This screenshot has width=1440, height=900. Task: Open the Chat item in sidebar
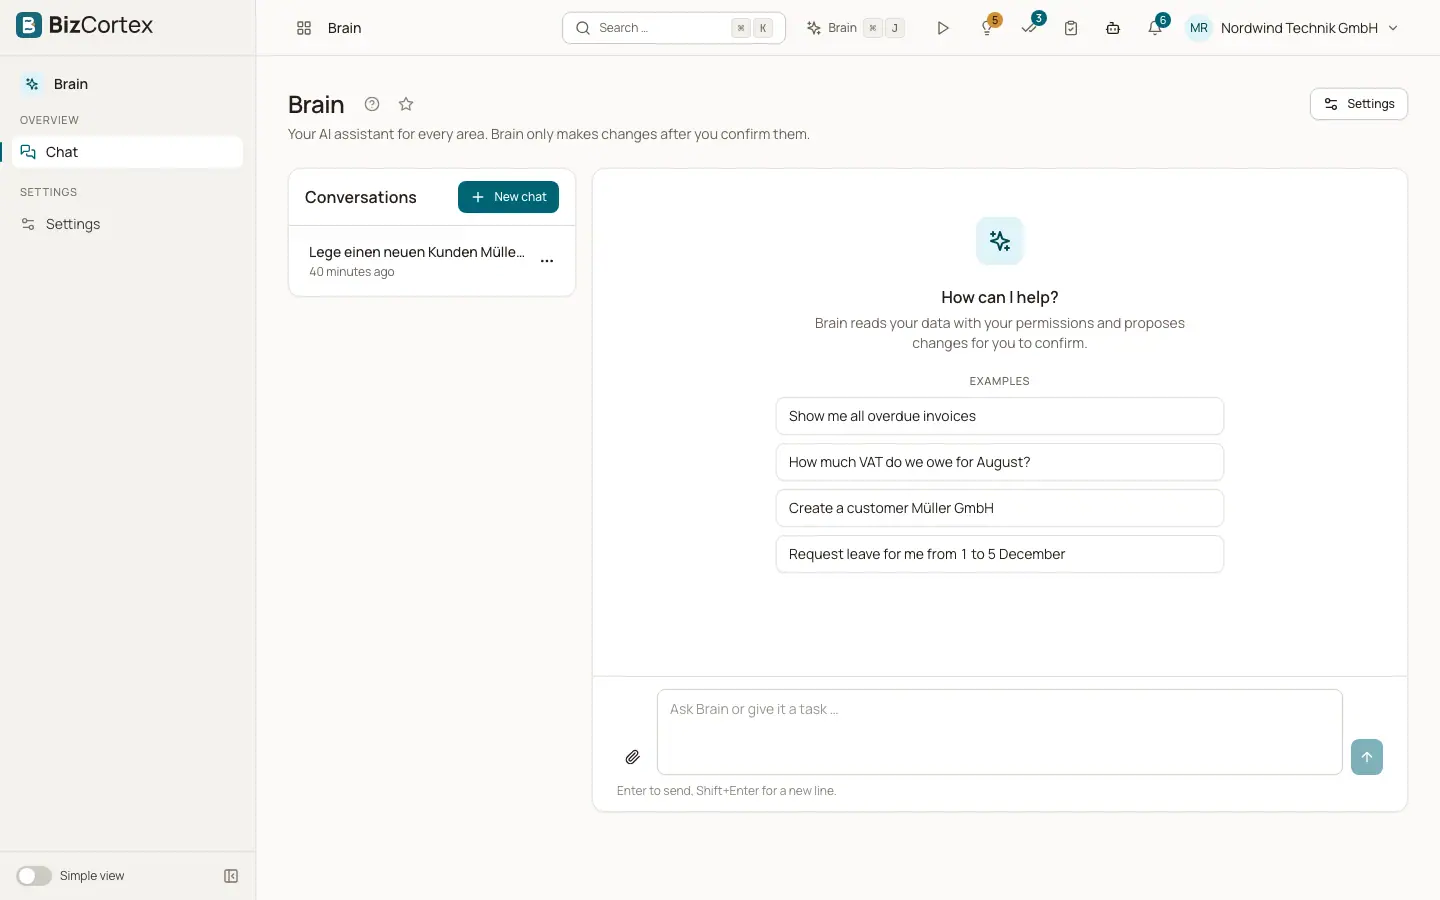click(128, 152)
